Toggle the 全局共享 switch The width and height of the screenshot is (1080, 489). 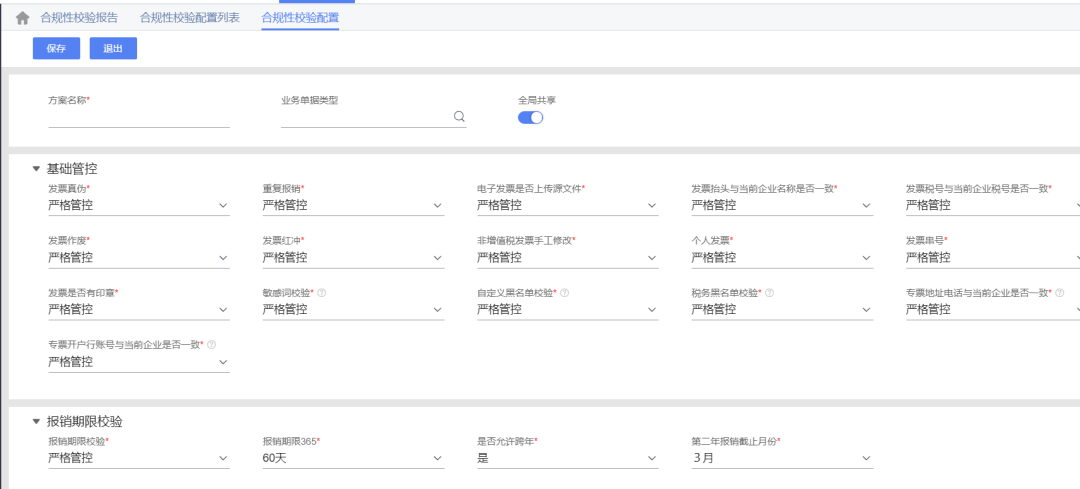pos(530,118)
